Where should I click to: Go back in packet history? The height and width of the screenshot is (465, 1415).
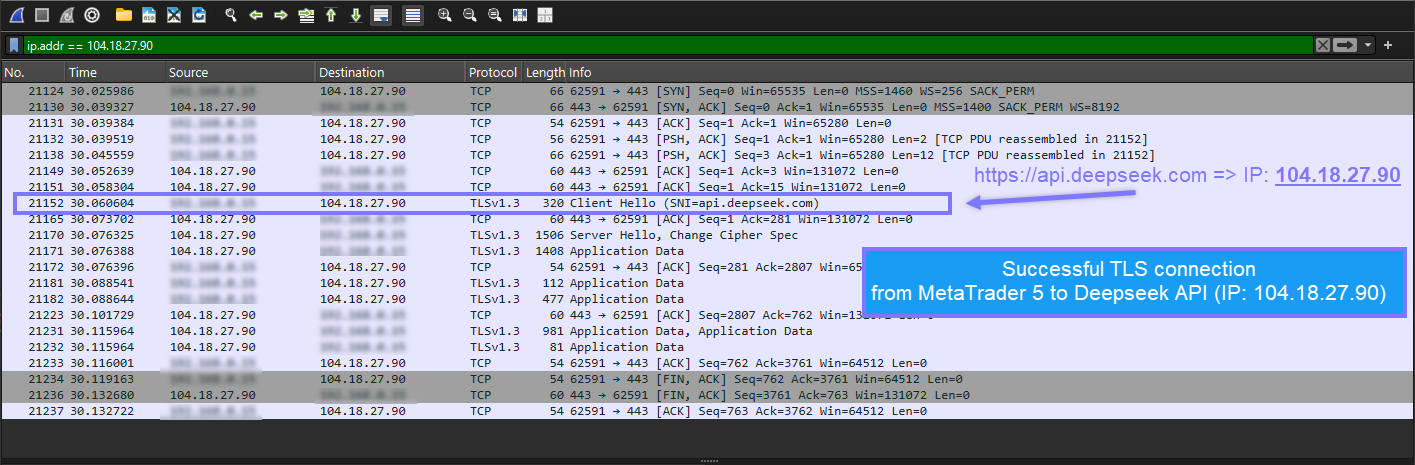point(256,15)
